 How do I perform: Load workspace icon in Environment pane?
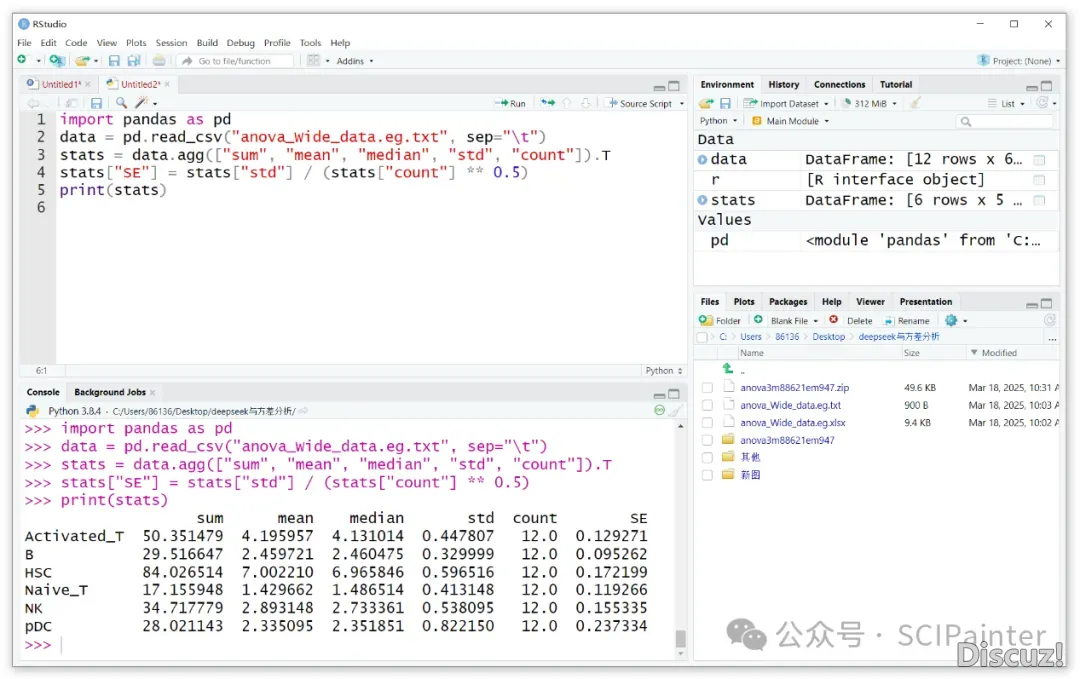pos(706,103)
